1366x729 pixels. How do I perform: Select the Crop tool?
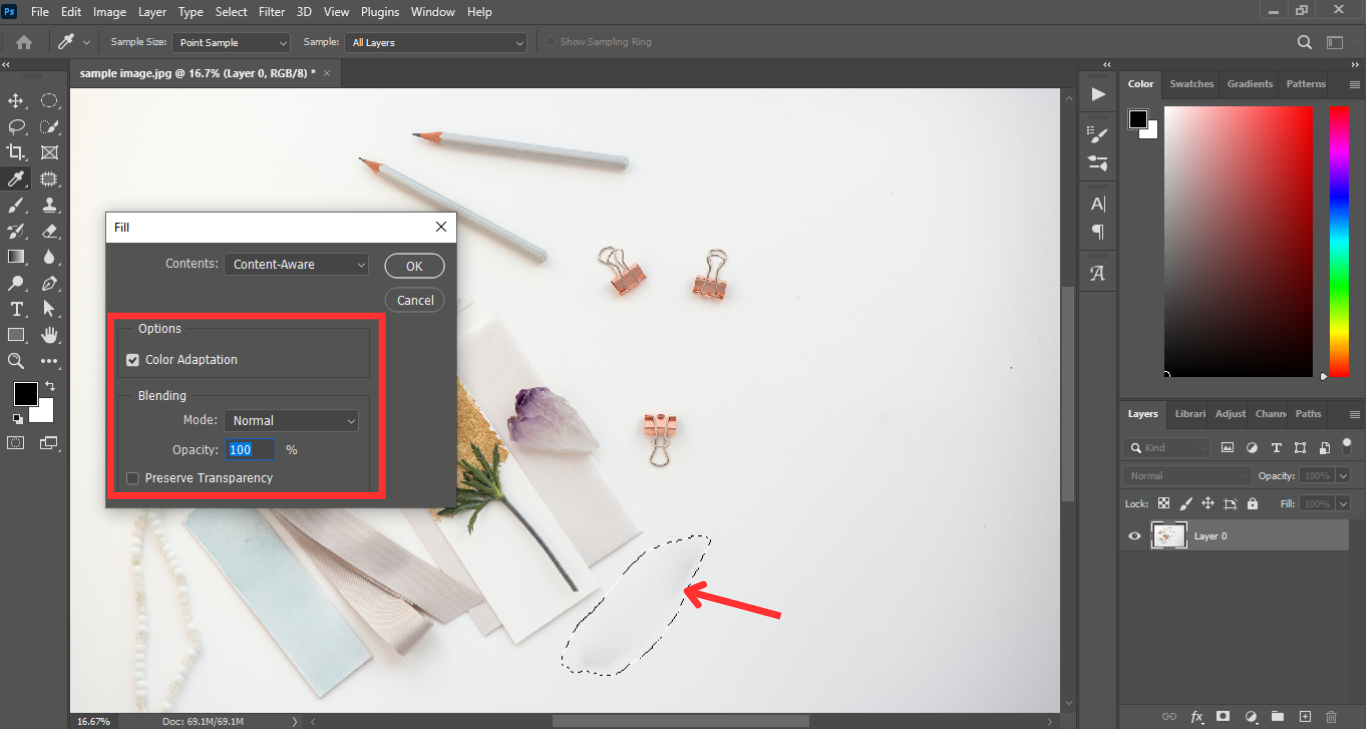click(x=16, y=153)
